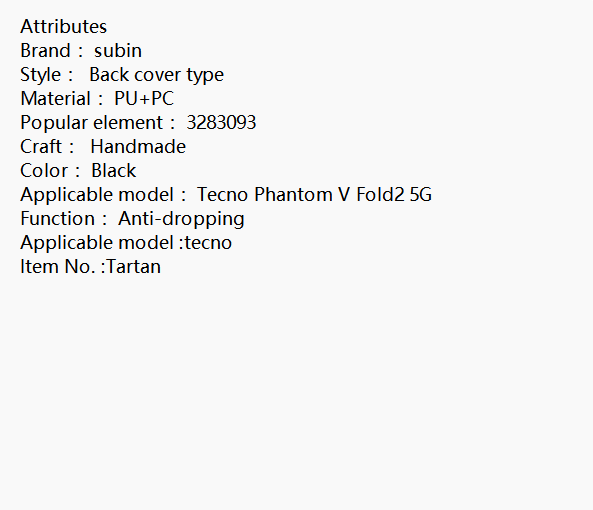Select the Anti-dropping function value

pyautogui.click(x=181, y=219)
